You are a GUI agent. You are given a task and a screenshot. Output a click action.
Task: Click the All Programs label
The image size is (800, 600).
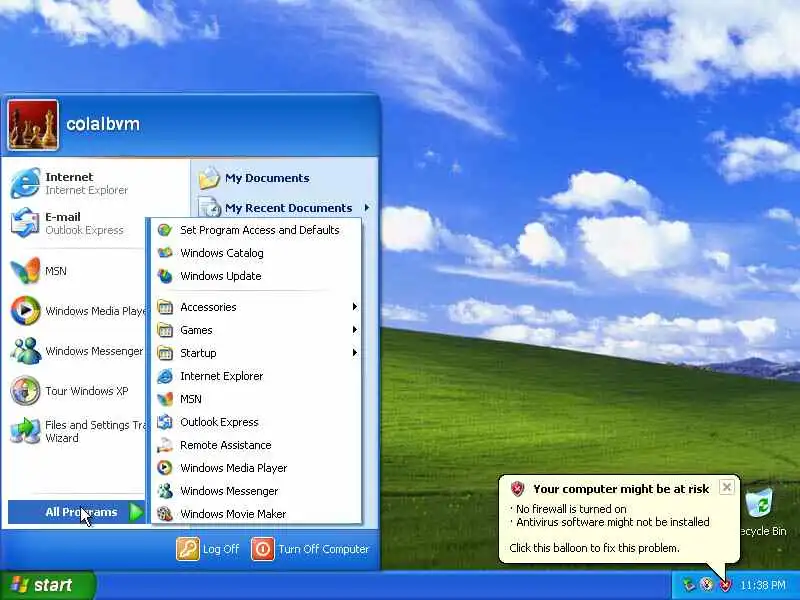(81, 512)
